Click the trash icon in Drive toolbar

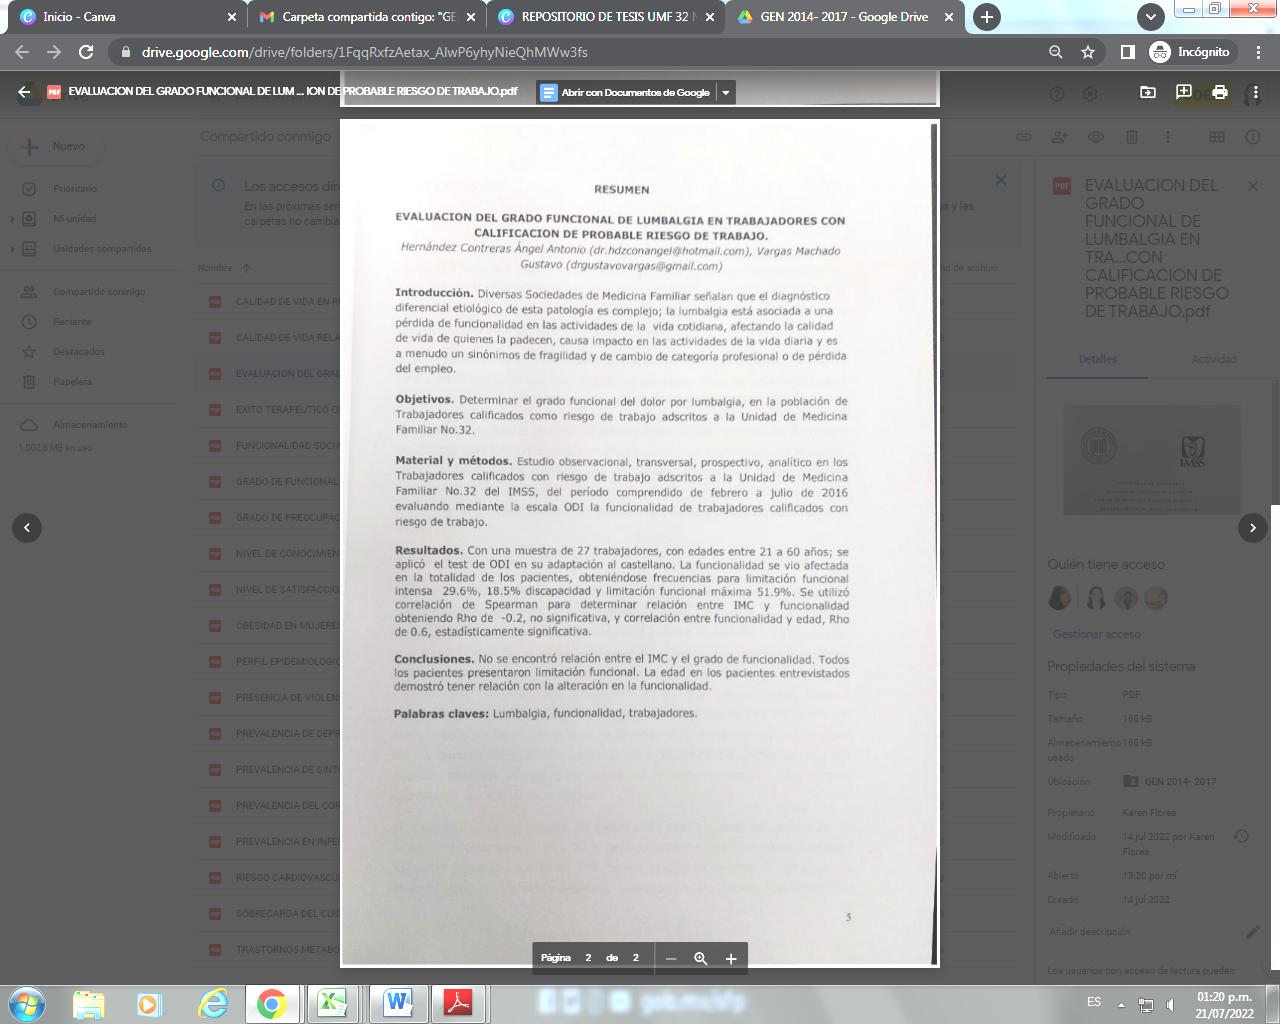point(1132,137)
